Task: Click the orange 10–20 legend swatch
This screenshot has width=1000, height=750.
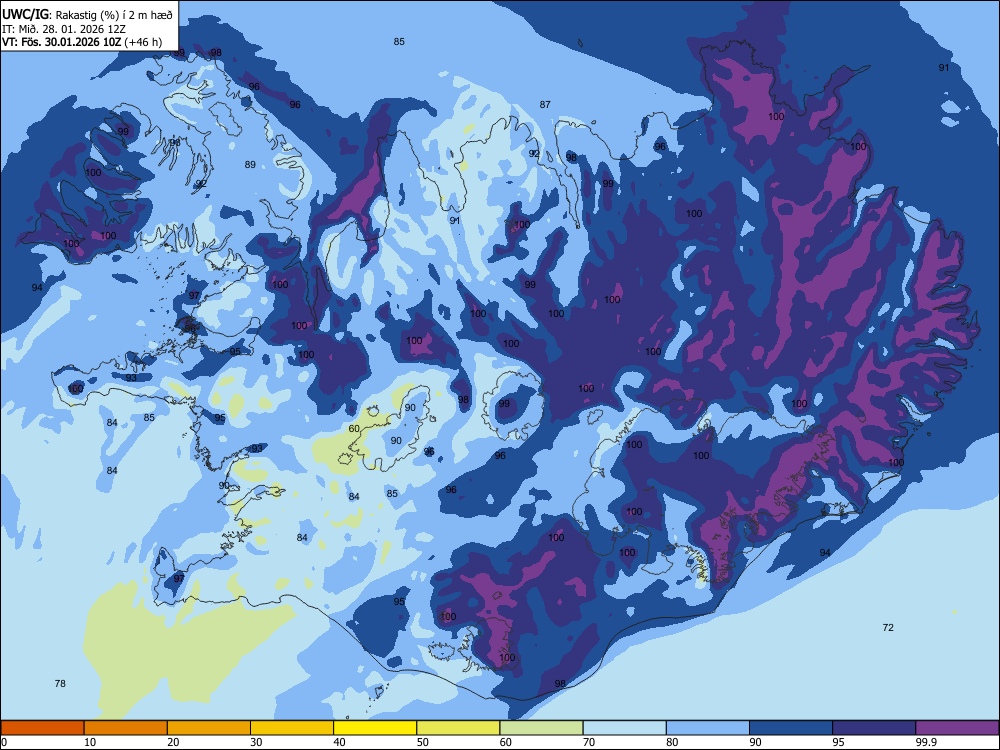Action: point(126,728)
